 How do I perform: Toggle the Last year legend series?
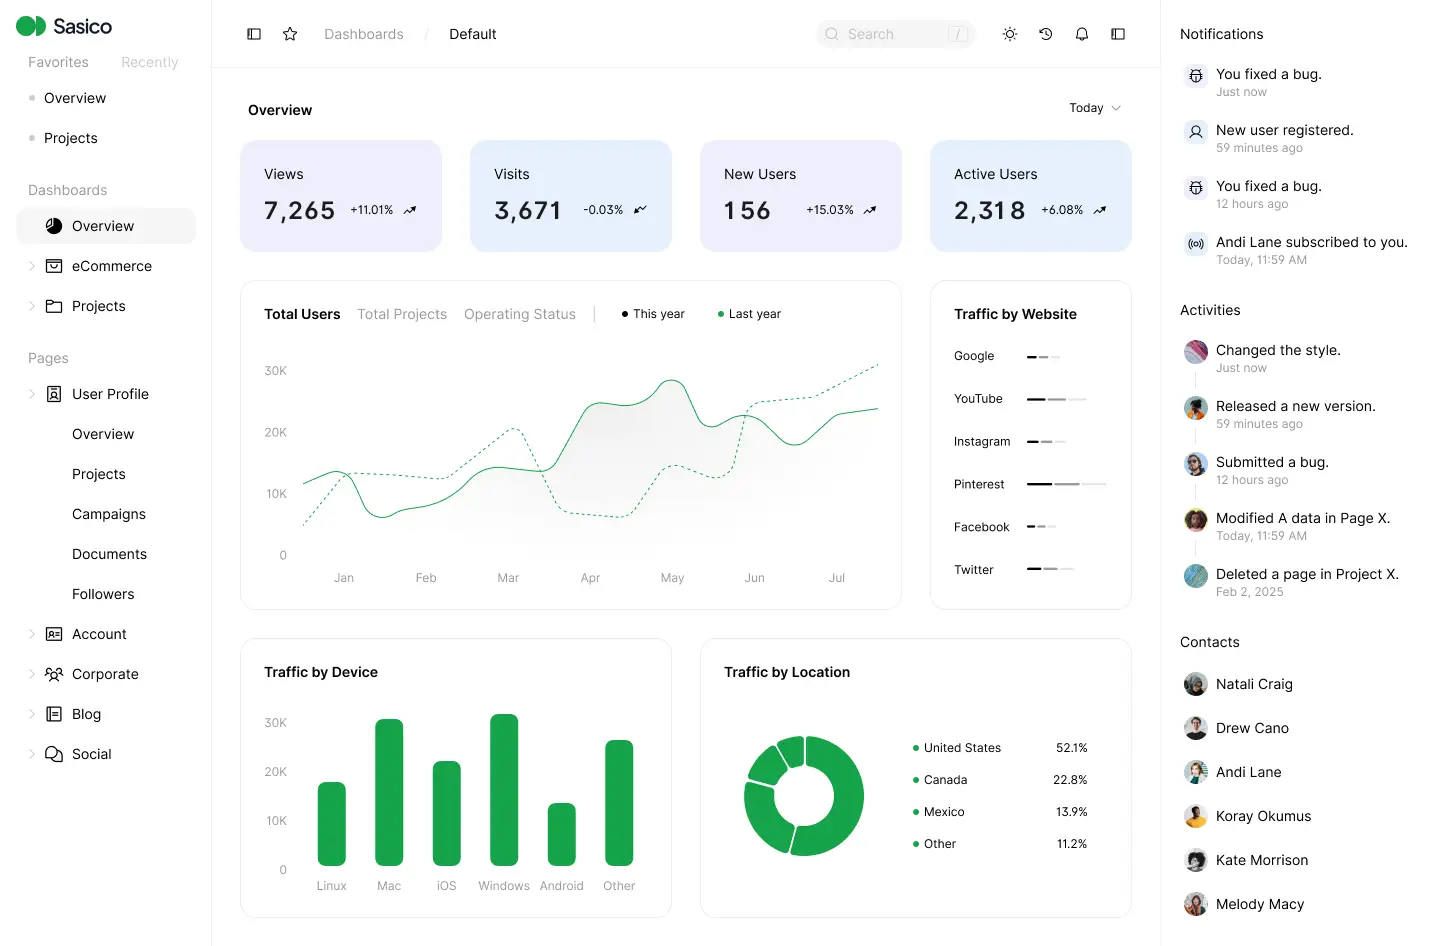749,314
